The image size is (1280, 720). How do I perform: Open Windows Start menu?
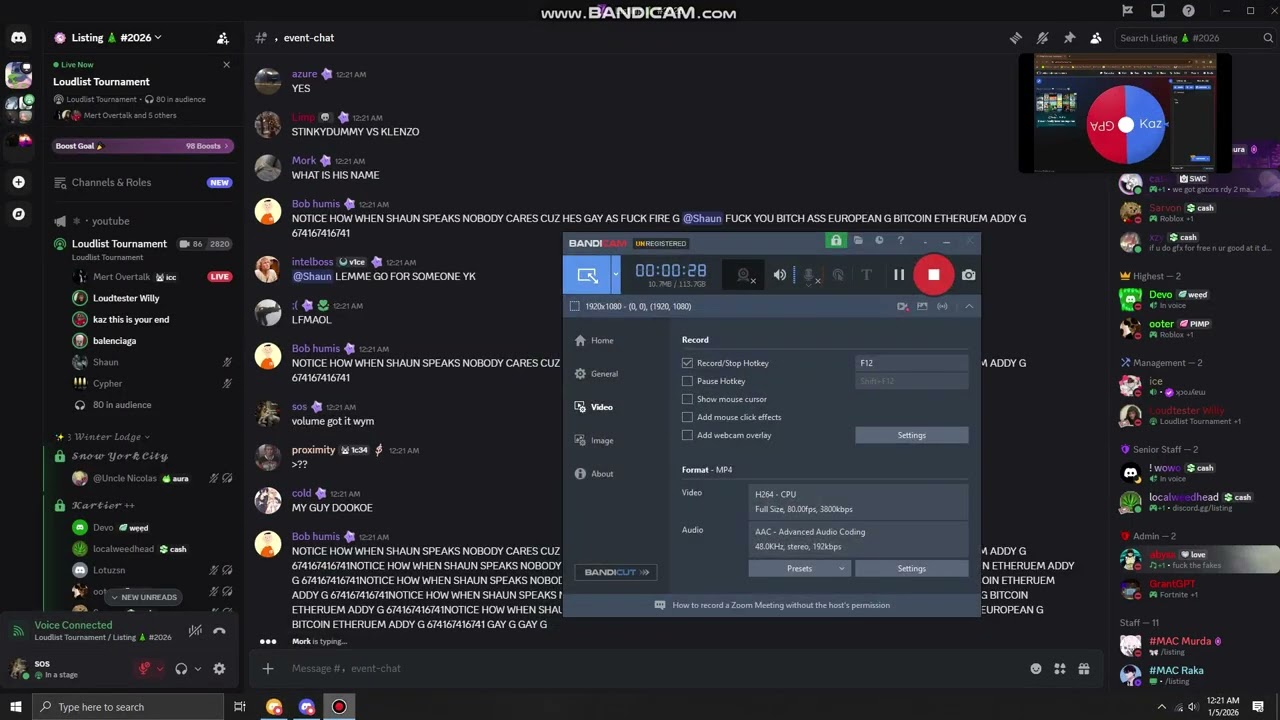tap(15, 707)
